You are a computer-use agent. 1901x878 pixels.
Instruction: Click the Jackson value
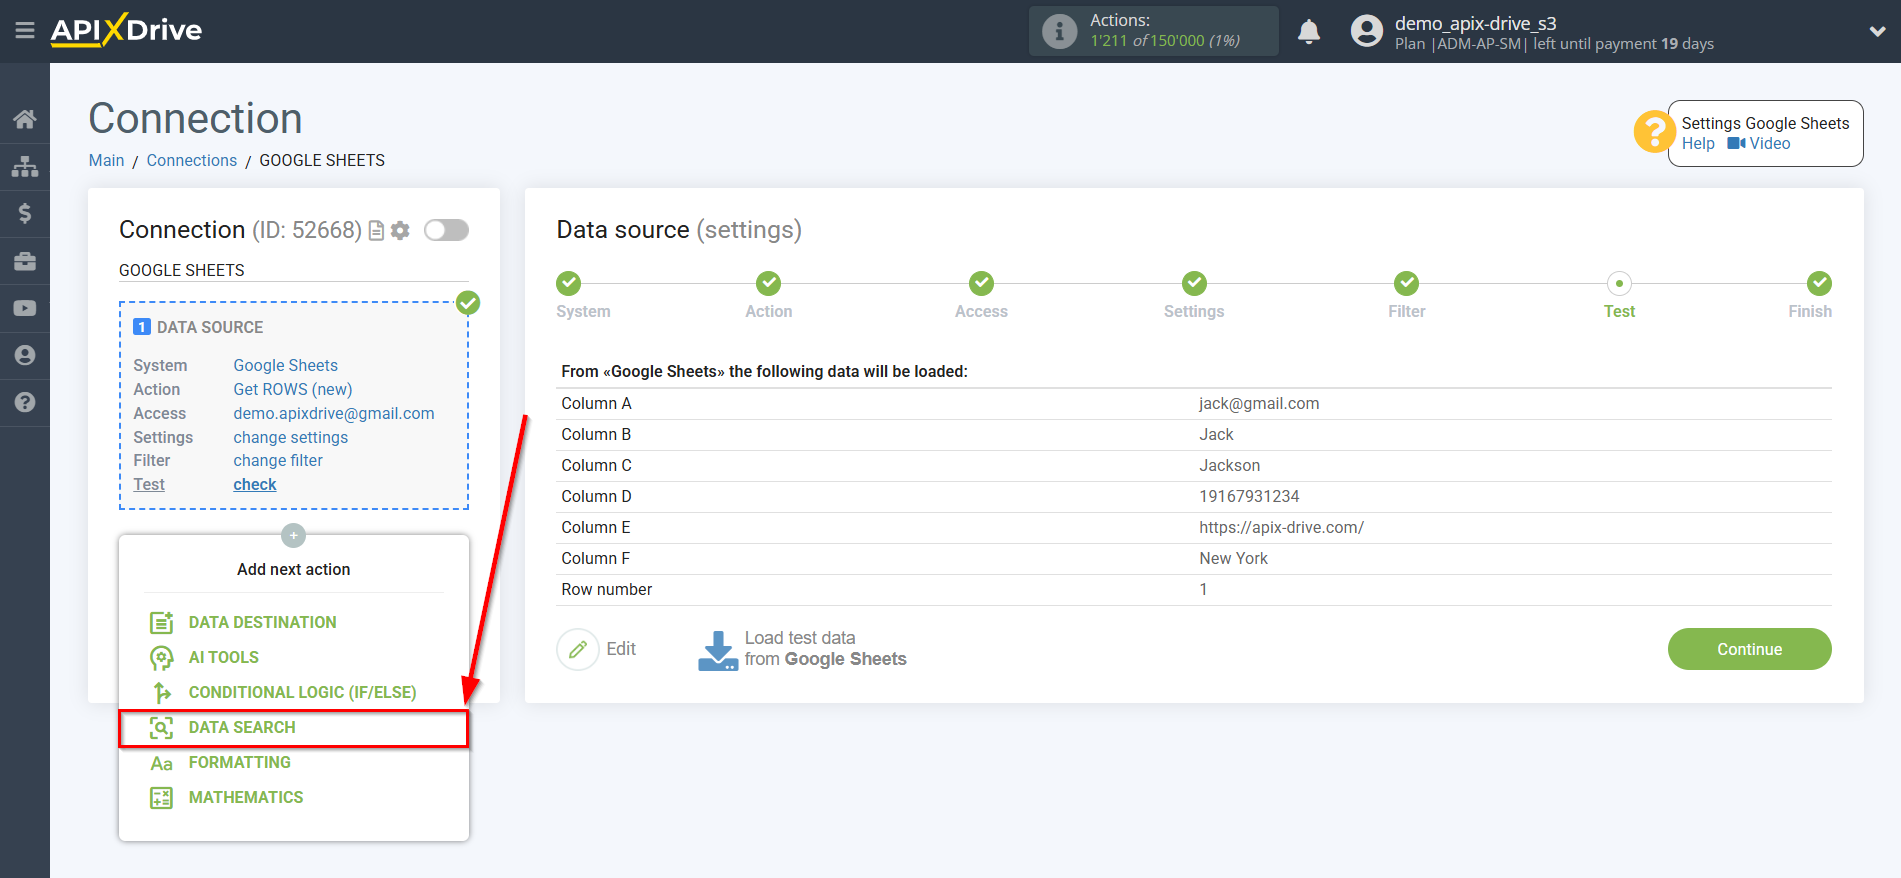[1230, 465]
